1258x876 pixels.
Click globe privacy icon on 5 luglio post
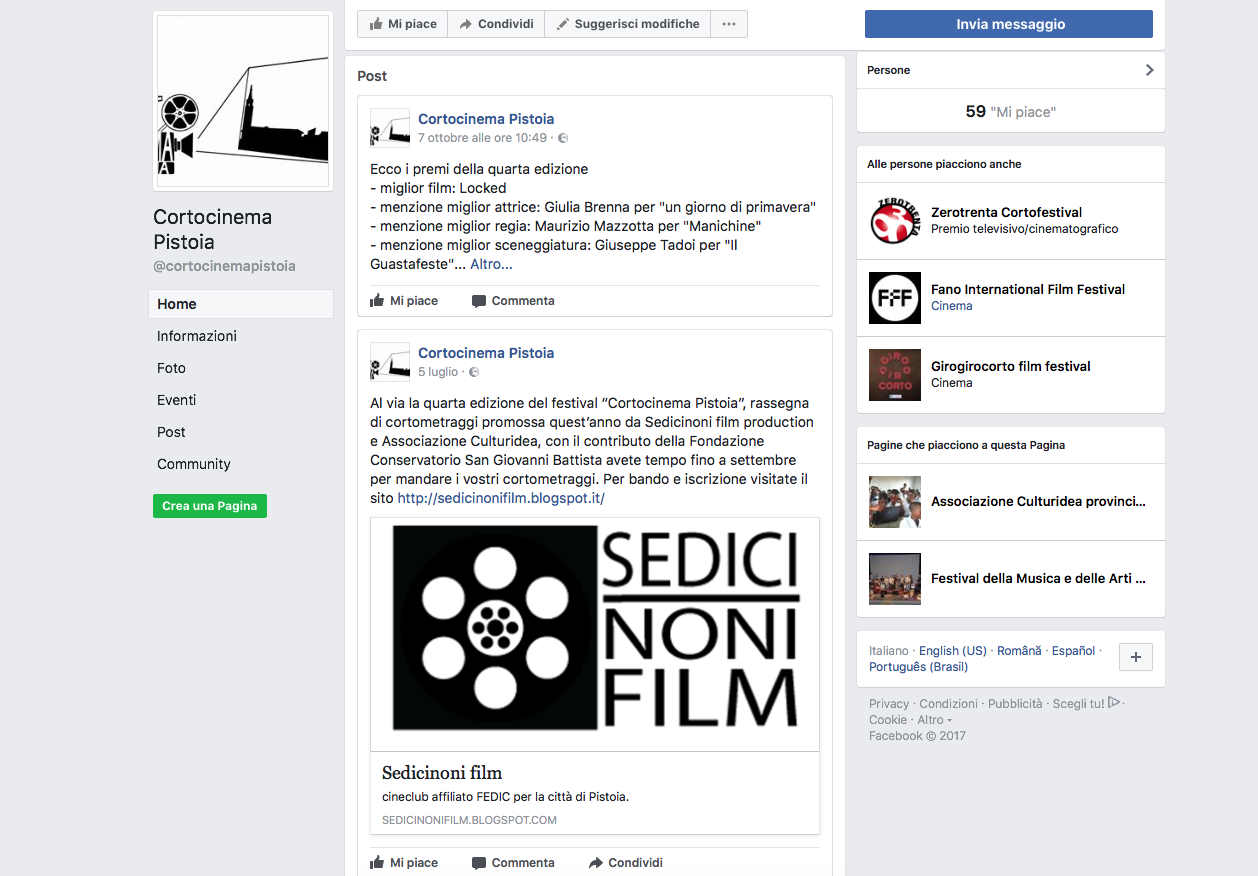click(474, 372)
